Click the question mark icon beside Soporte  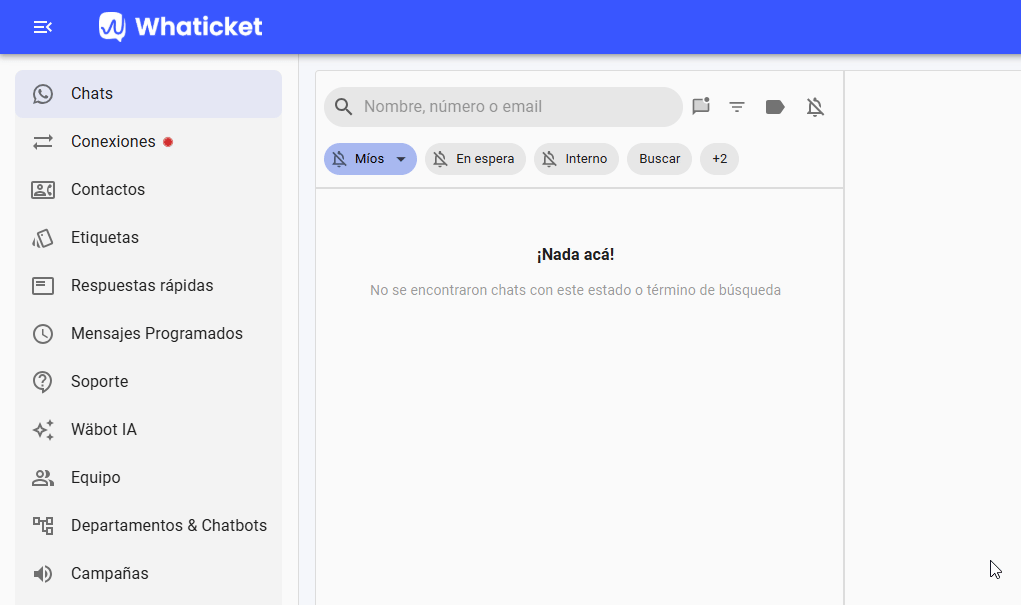click(x=43, y=382)
